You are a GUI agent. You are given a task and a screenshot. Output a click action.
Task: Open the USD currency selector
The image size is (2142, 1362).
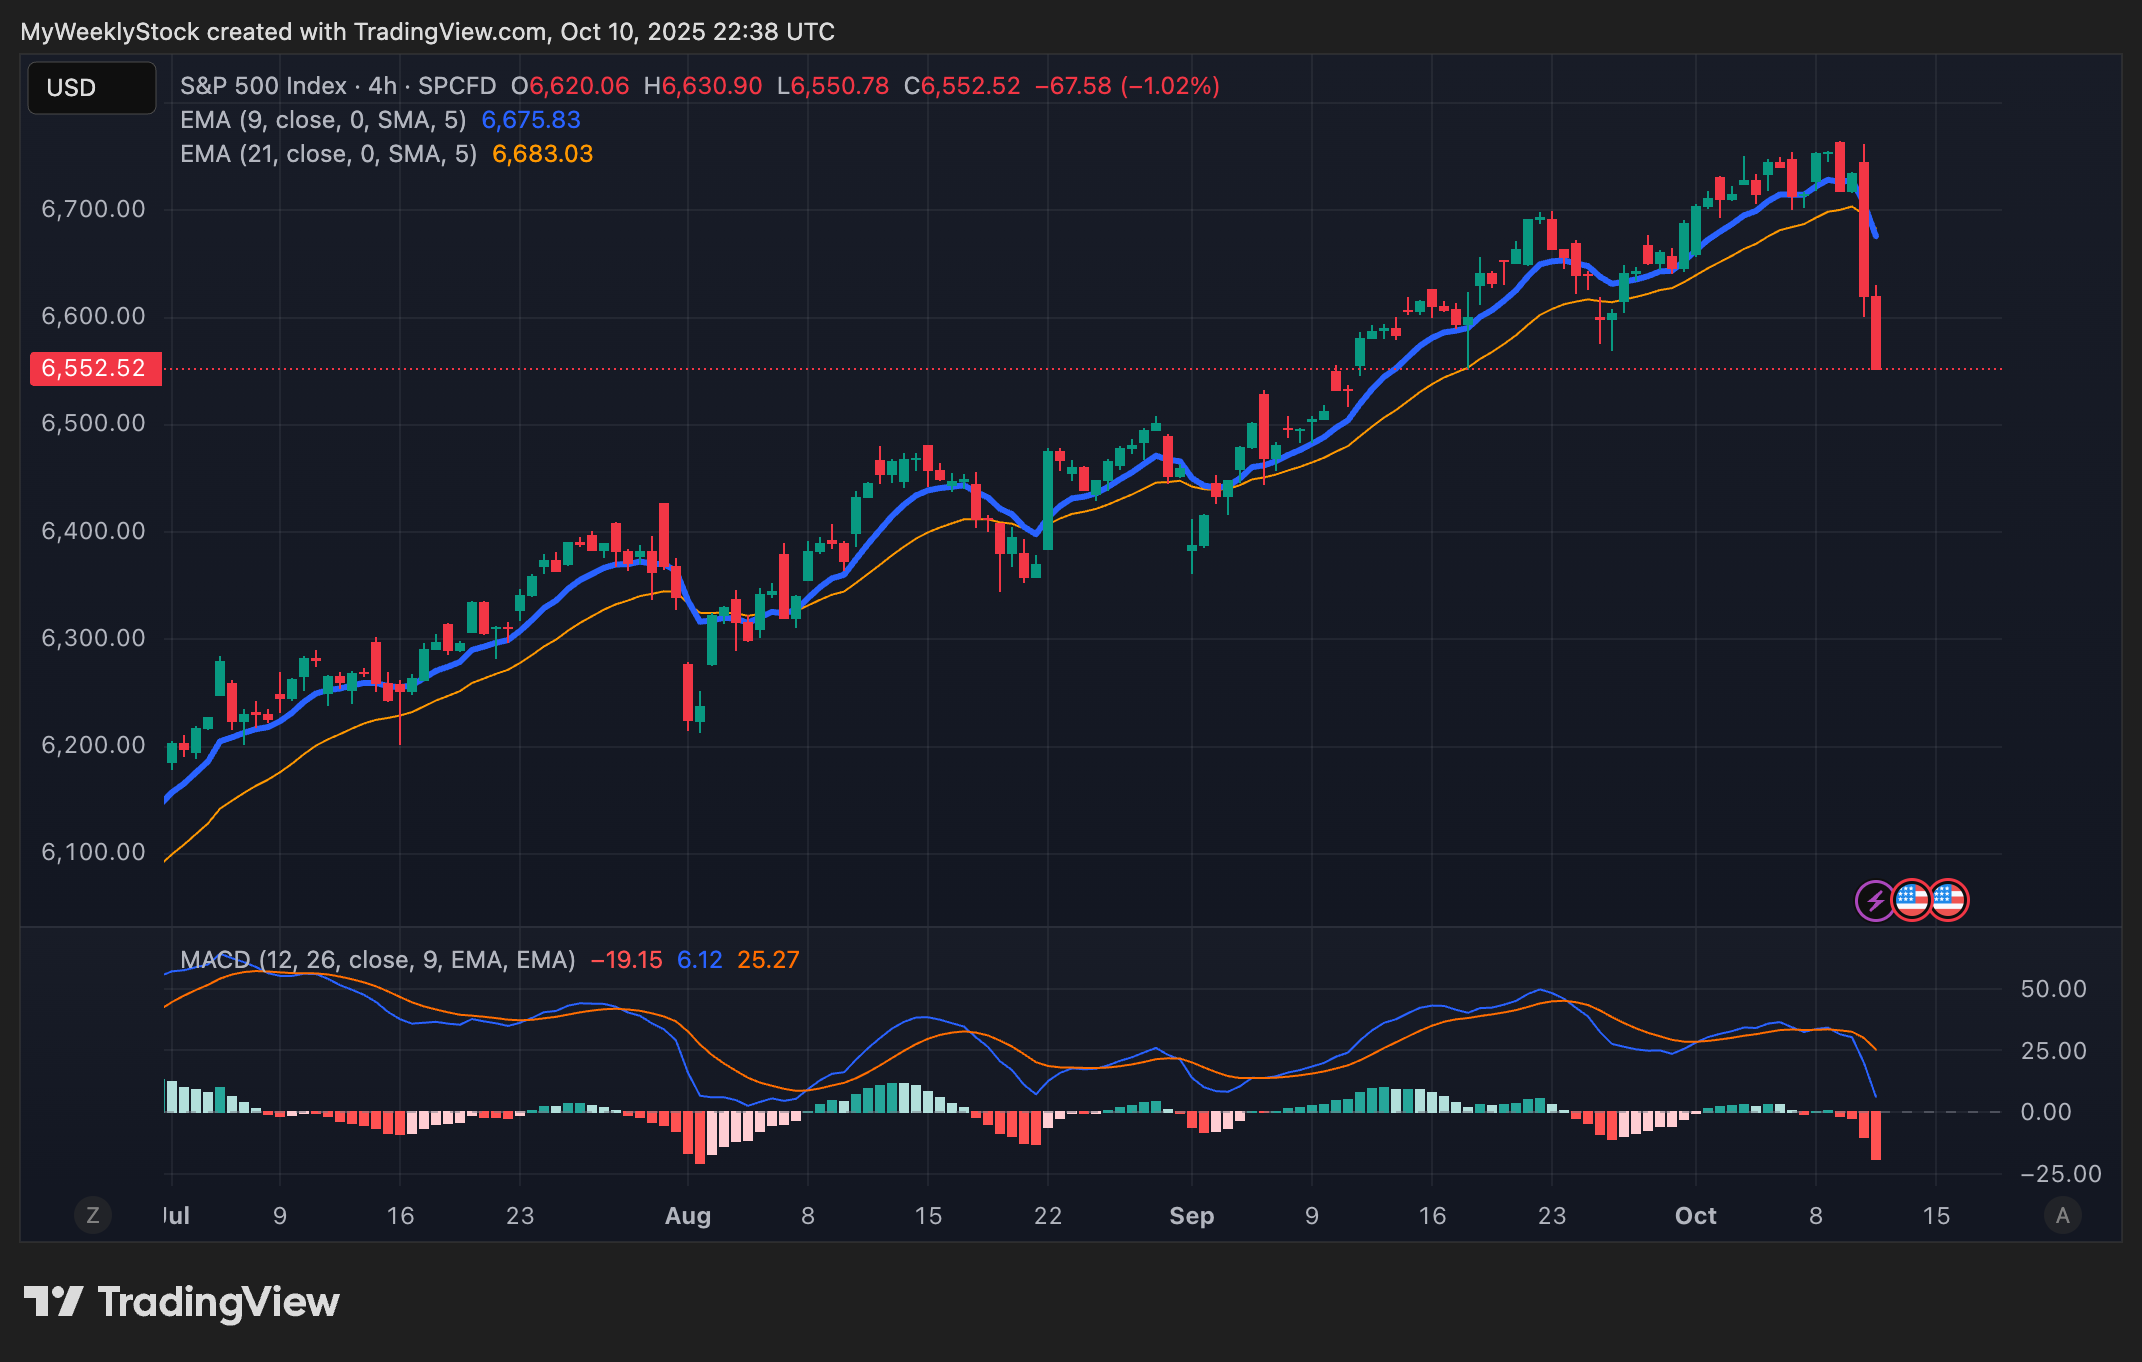(91, 88)
